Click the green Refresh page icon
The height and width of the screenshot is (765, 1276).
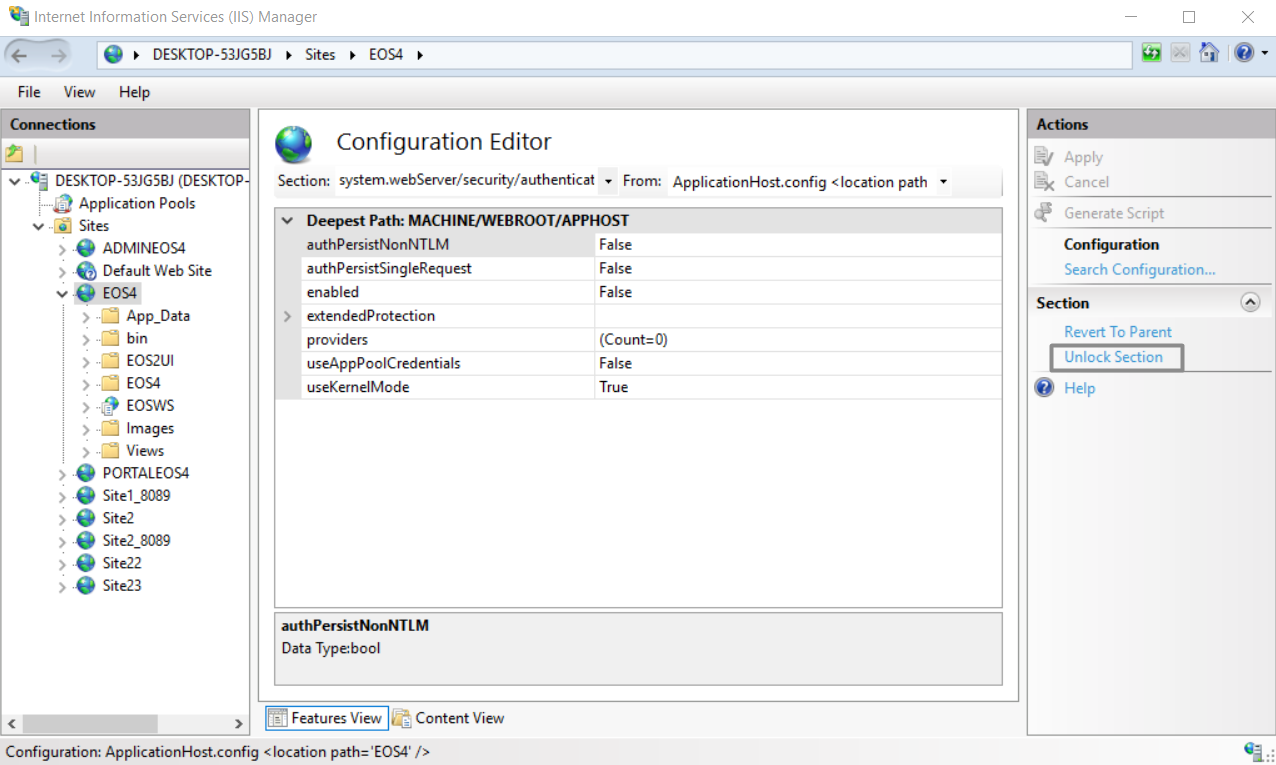pyautogui.click(x=1152, y=53)
